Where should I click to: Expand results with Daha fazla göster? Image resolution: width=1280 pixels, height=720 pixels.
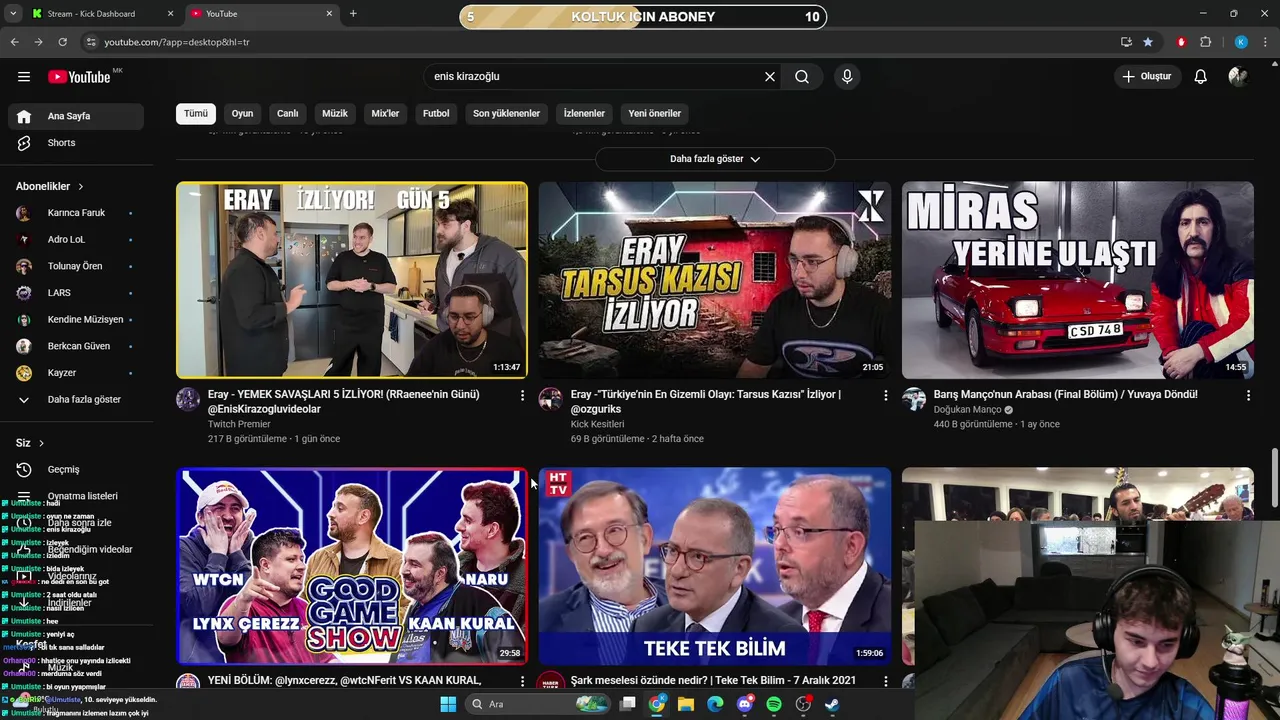tap(715, 159)
